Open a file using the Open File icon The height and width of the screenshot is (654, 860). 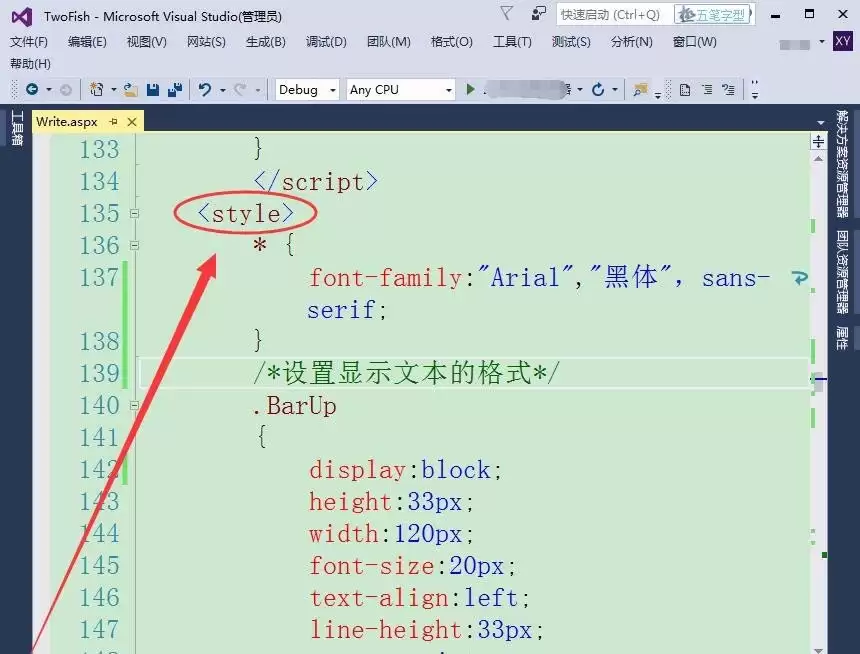(x=129, y=89)
